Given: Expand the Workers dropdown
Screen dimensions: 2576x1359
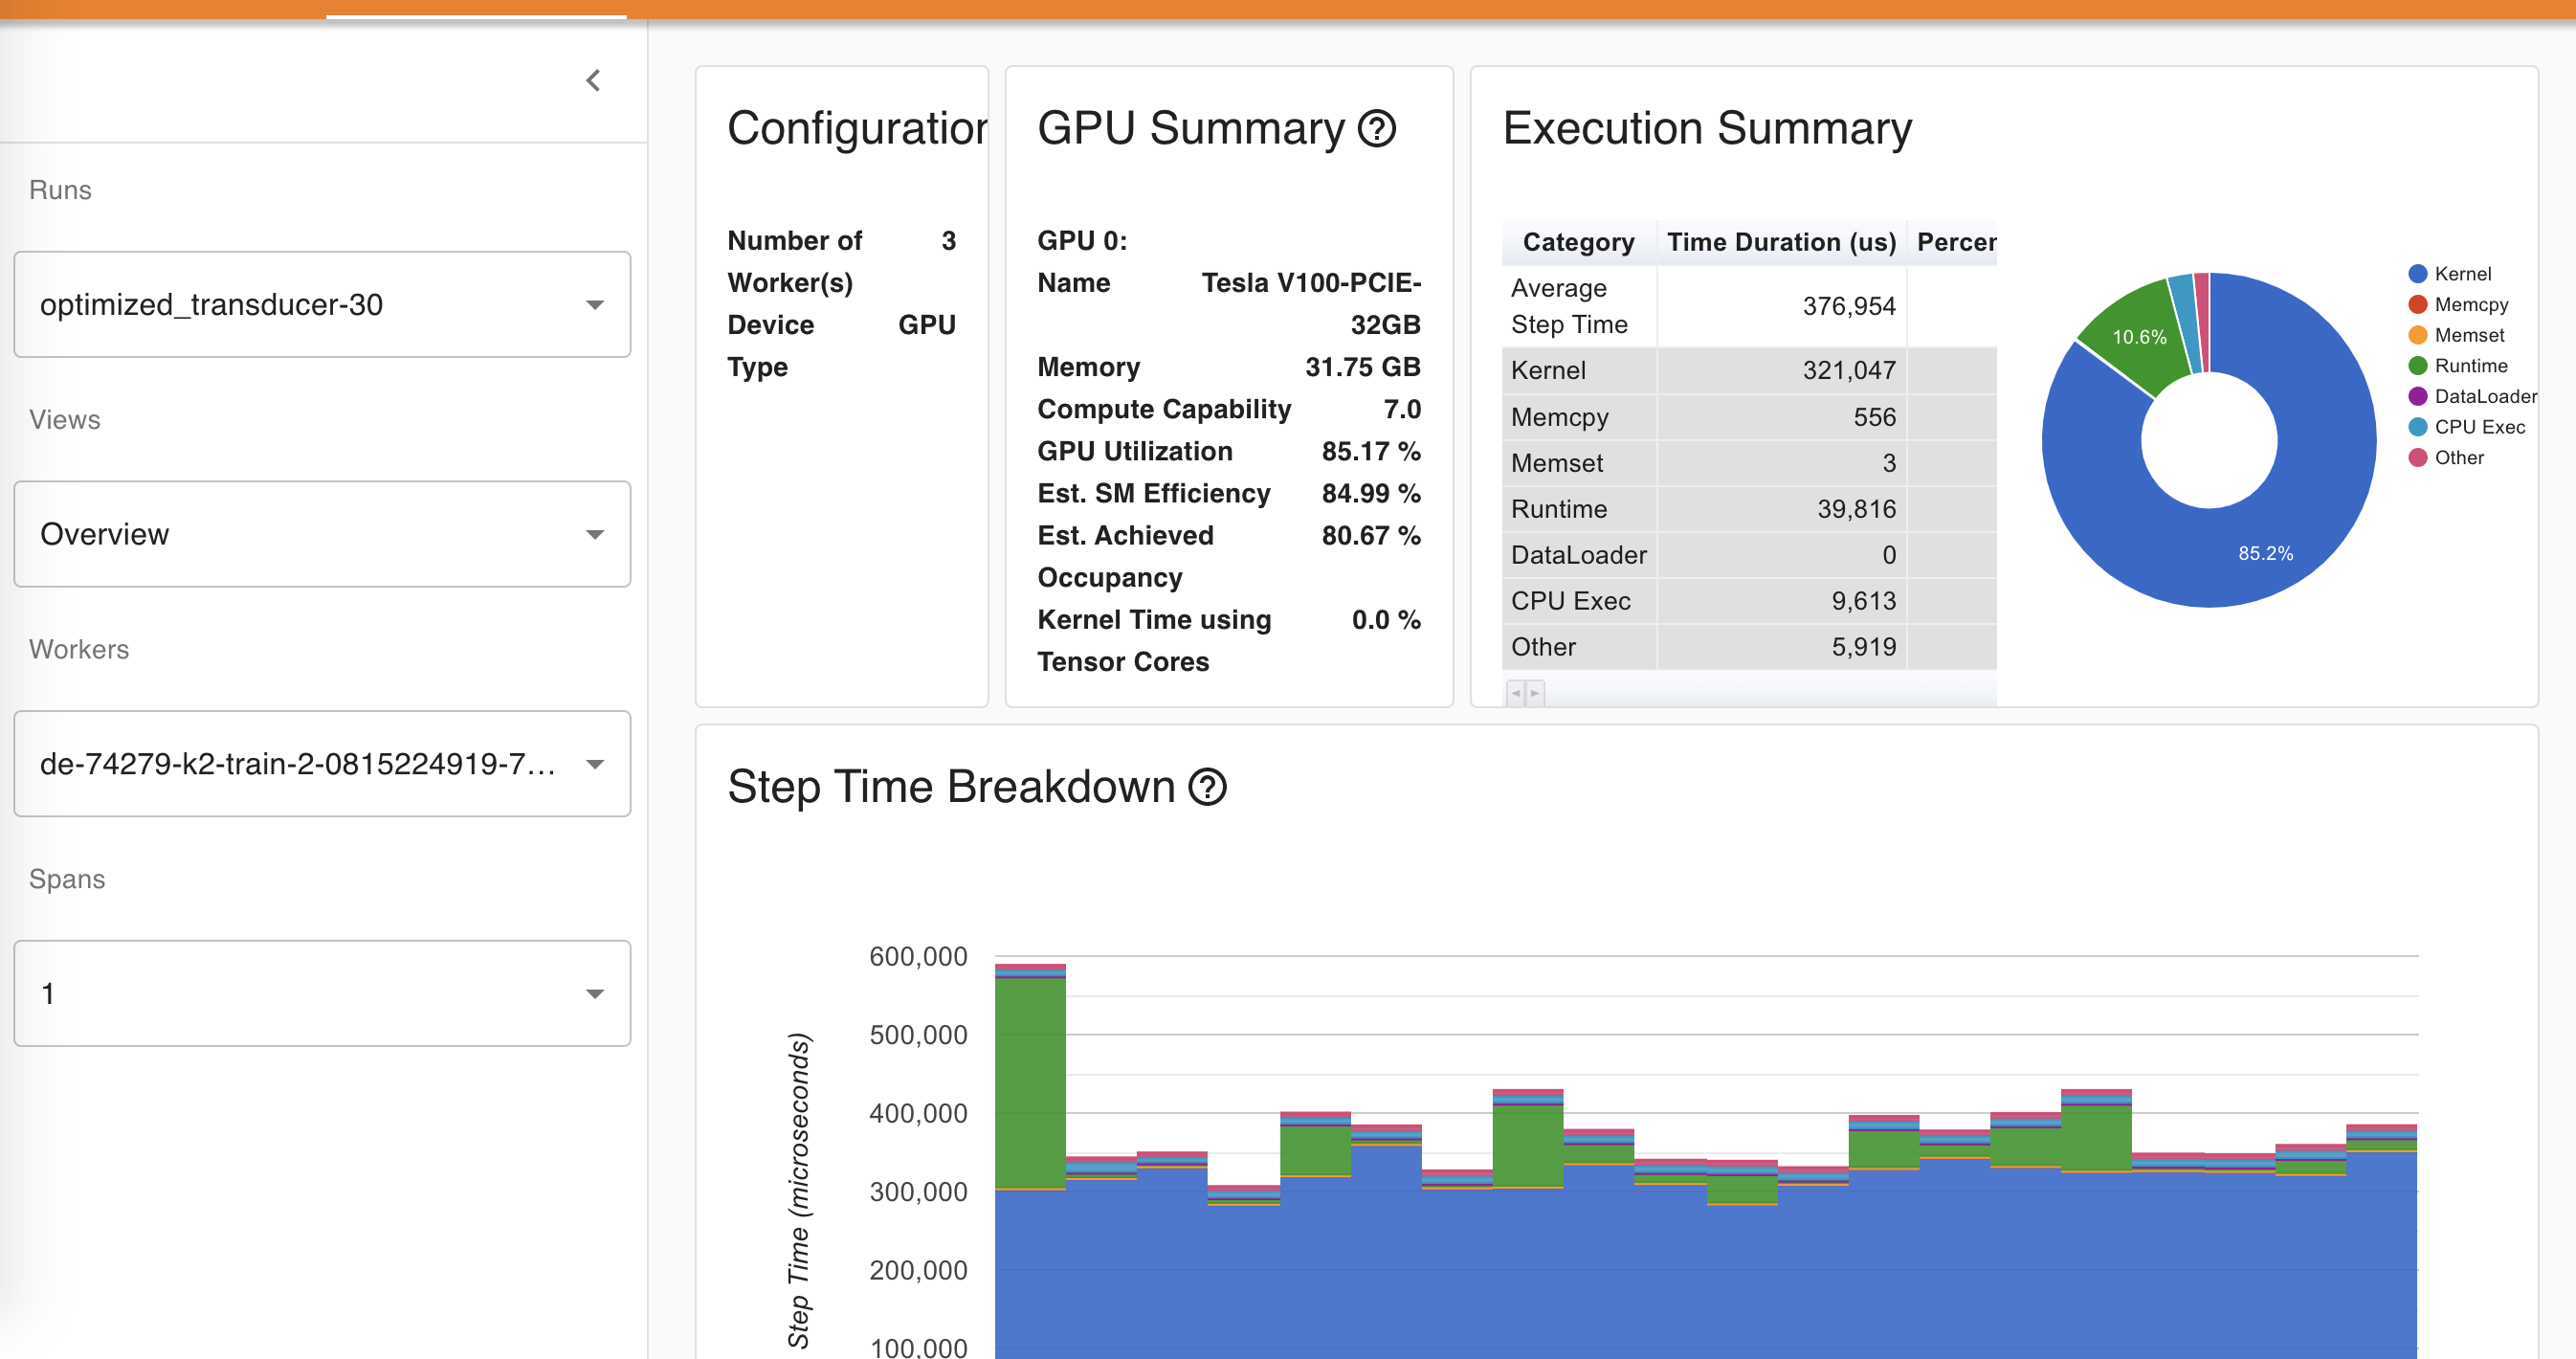Looking at the screenshot, I should 322,764.
